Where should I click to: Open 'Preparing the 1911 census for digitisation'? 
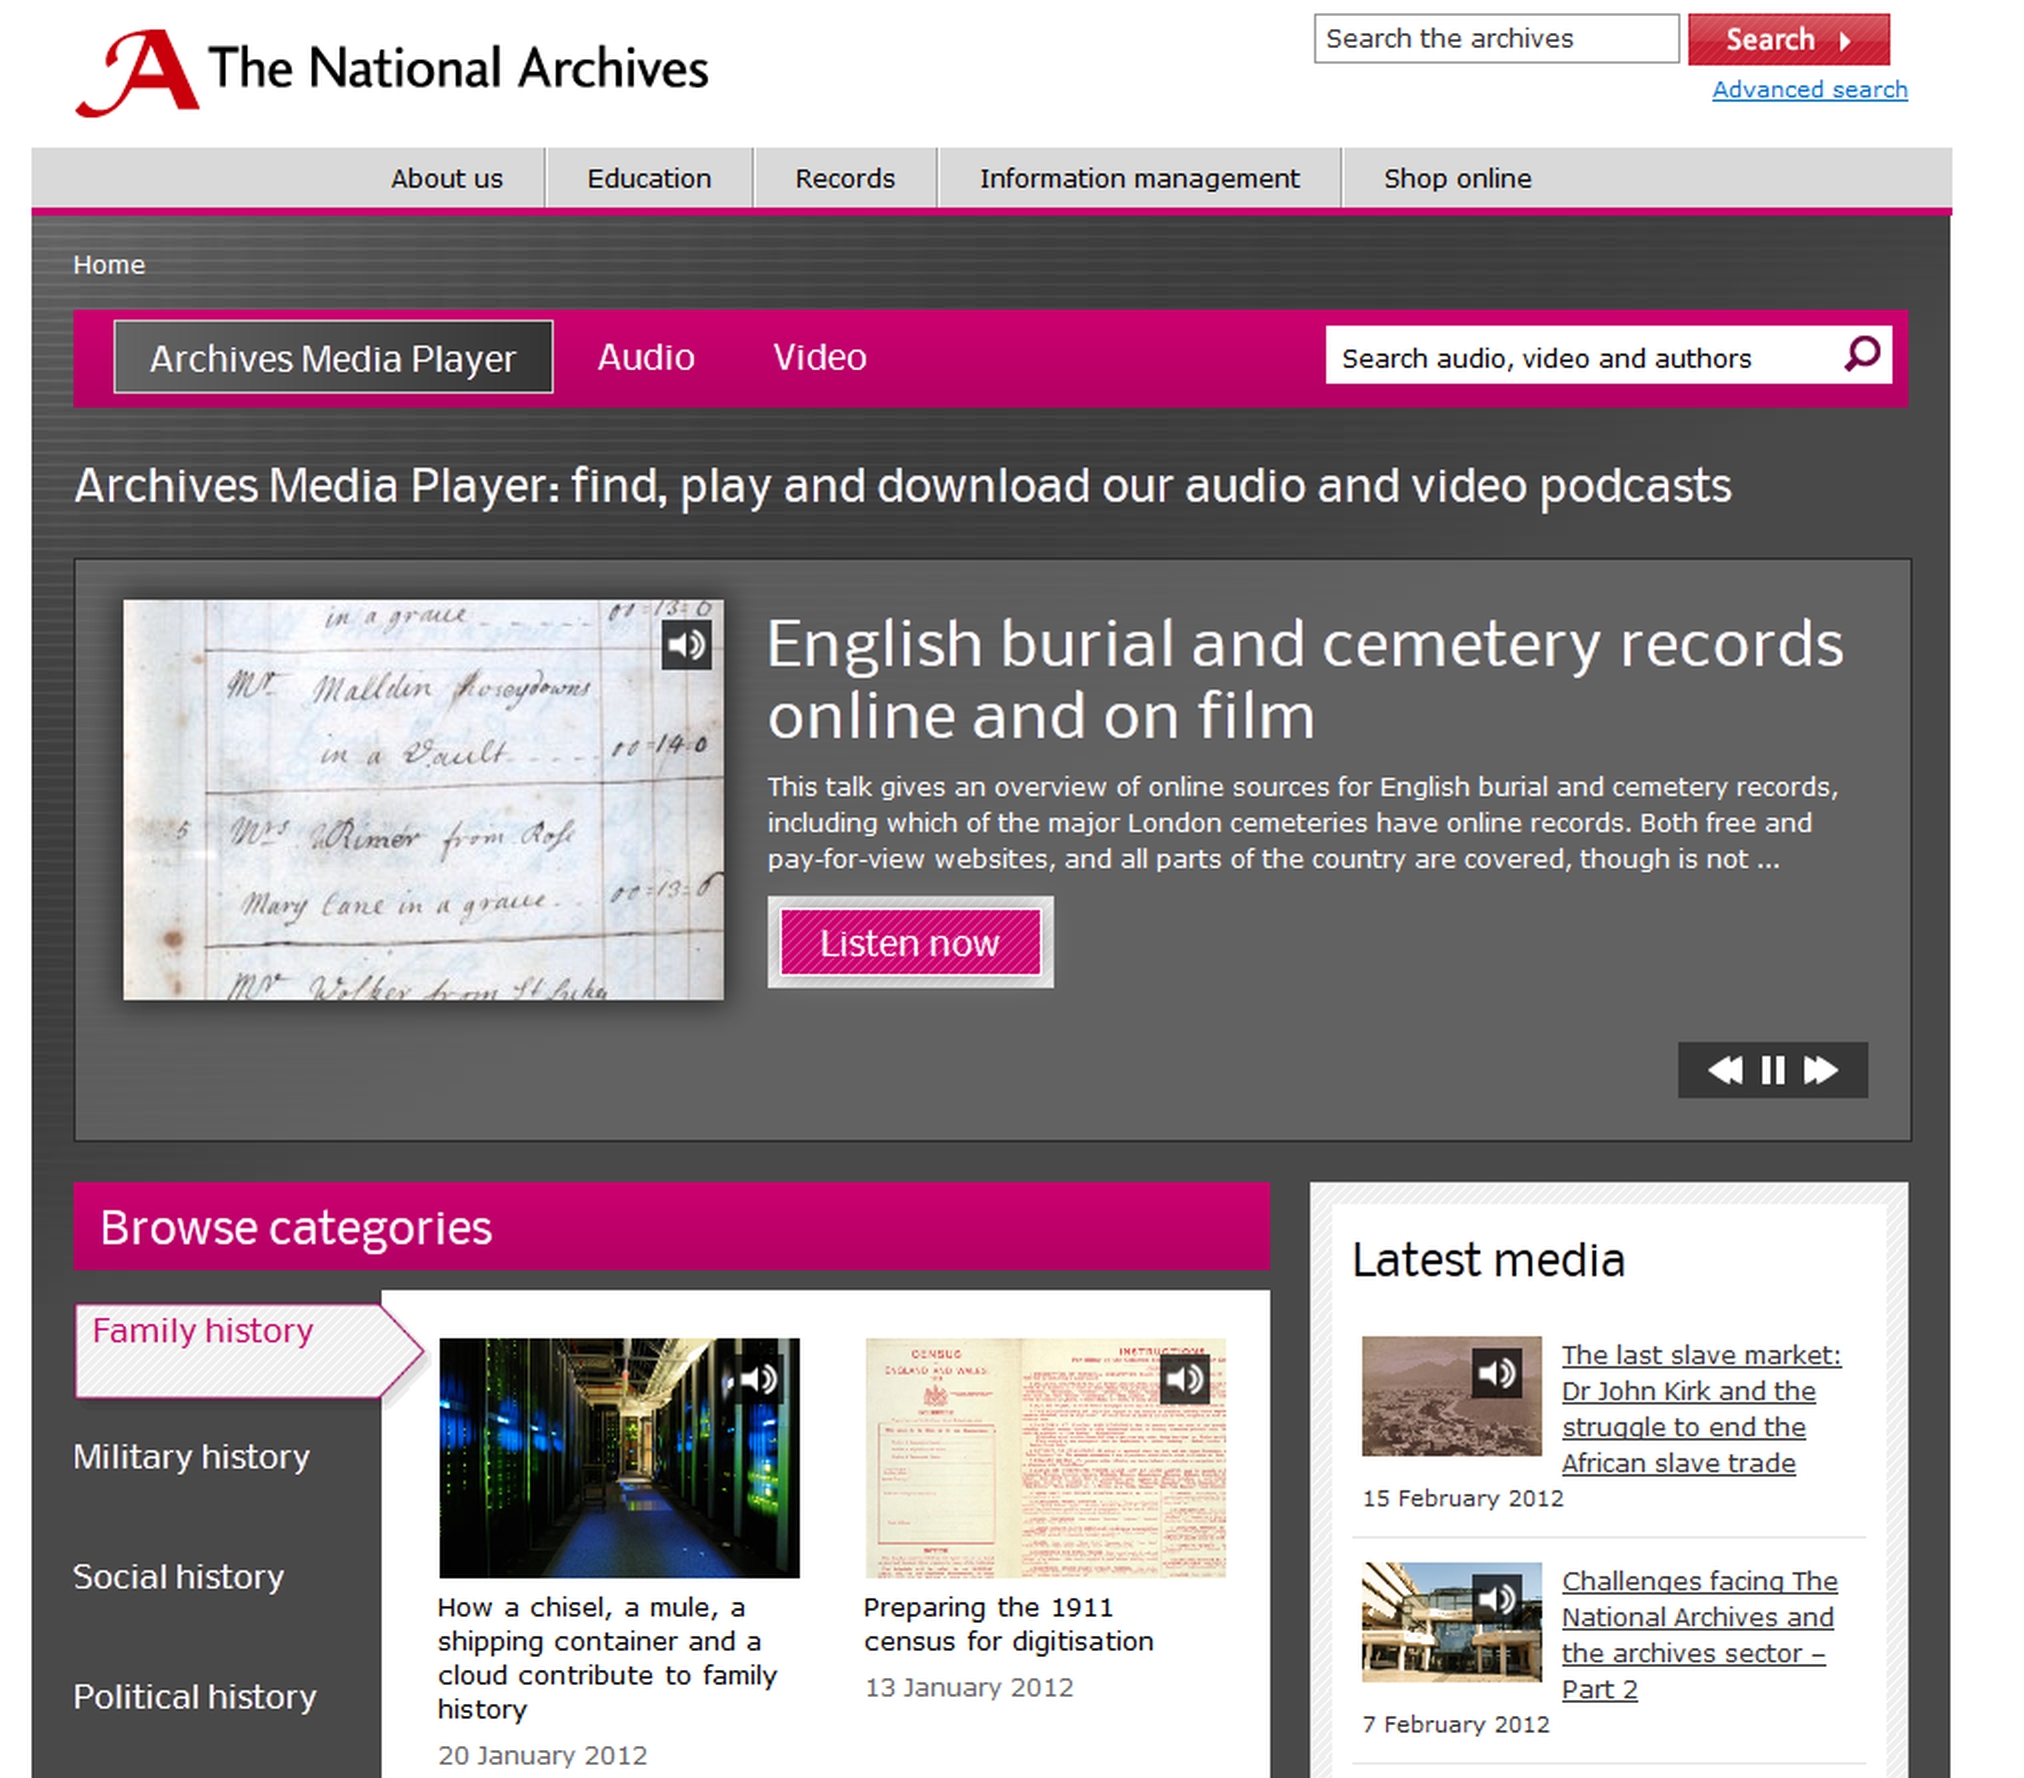click(x=1008, y=1624)
